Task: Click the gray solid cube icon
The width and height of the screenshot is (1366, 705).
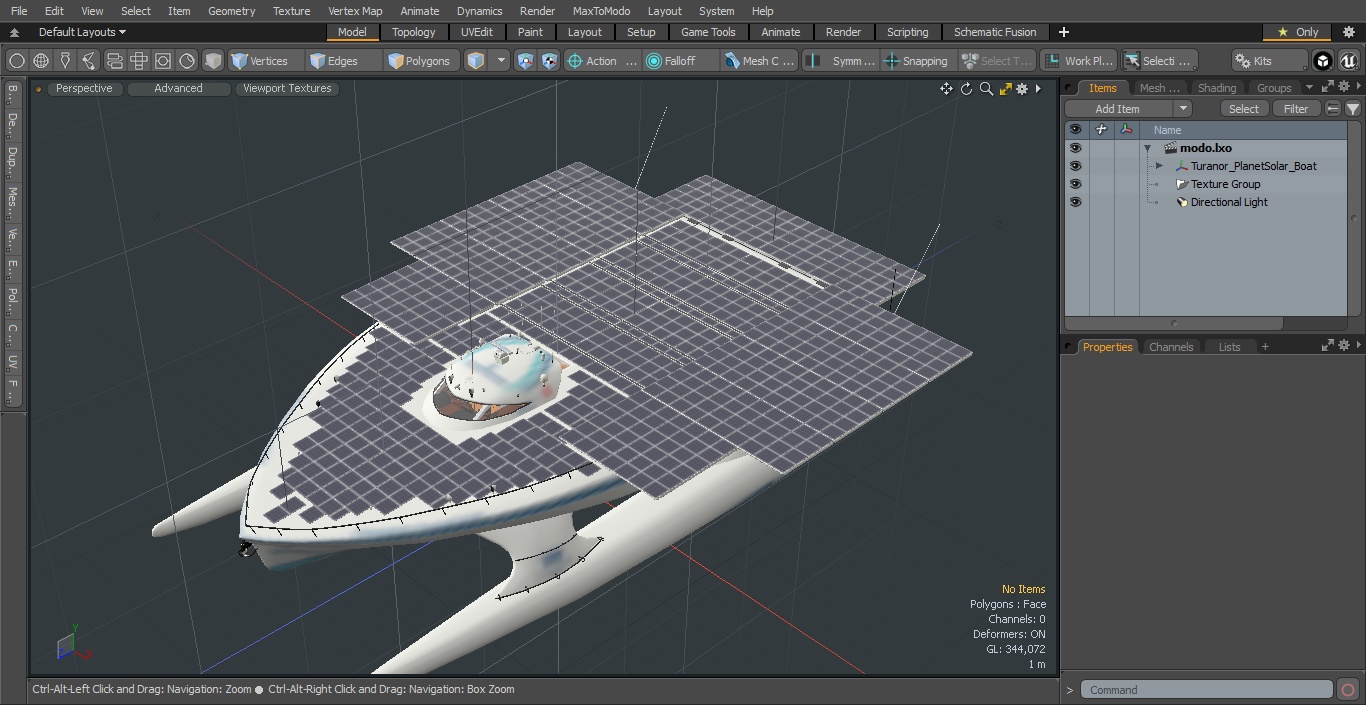Action: coord(213,61)
